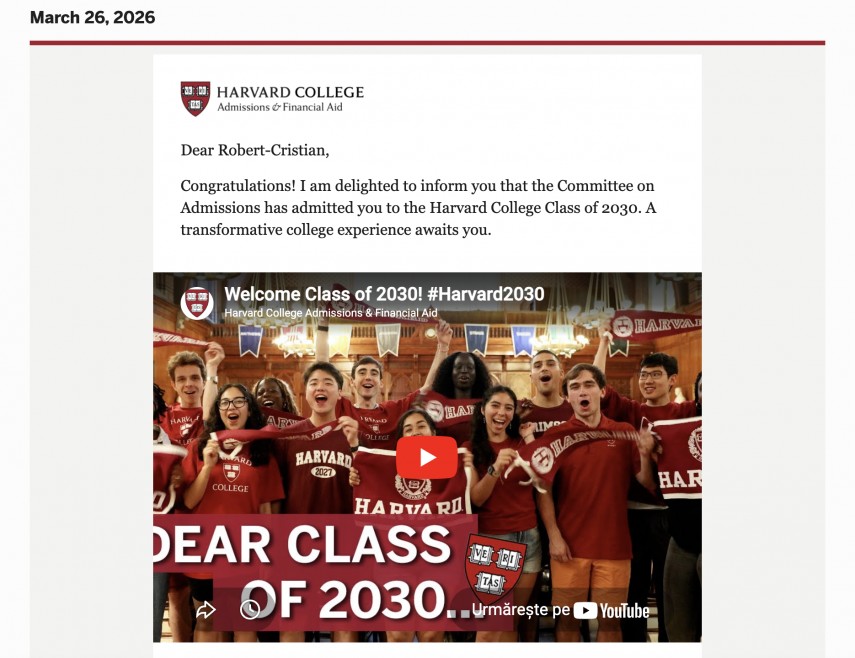The height and width of the screenshot is (658, 855).
Task: Click the 'March 26, 2026' date heading
Action: [x=93, y=17]
